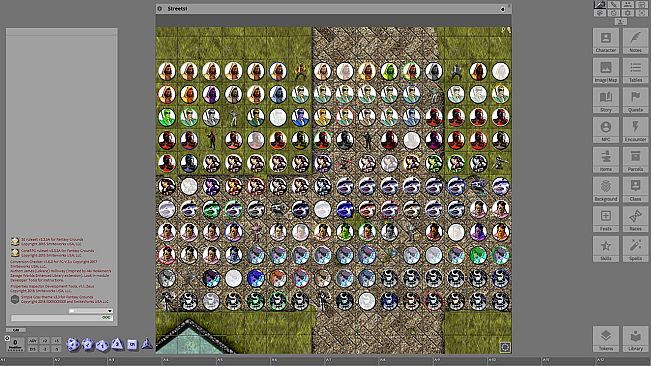Toggle the DIS disadvantage button
Image resolution: width=651 pixels, height=366 pixels.
33,349
